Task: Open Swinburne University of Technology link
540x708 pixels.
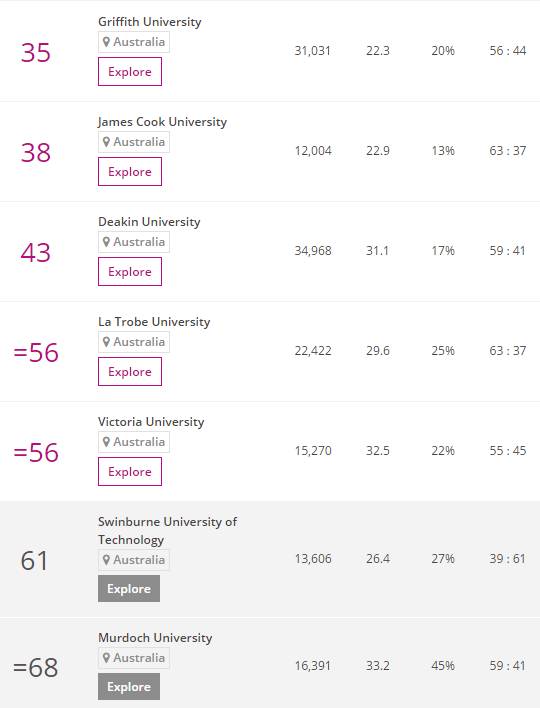Action: tap(168, 531)
